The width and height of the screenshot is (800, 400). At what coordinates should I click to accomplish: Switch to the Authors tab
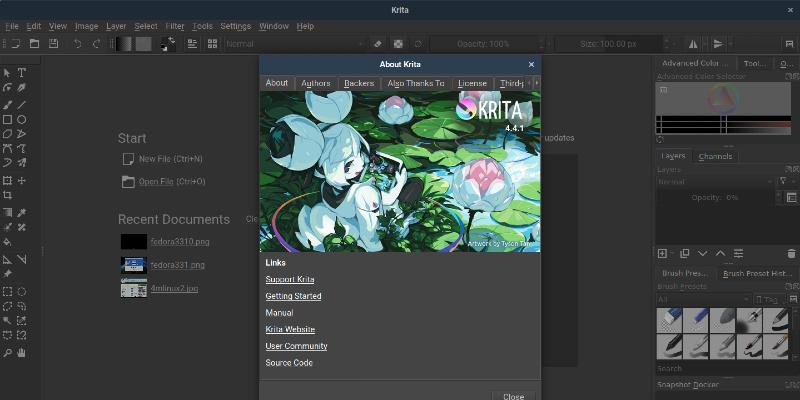click(316, 84)
